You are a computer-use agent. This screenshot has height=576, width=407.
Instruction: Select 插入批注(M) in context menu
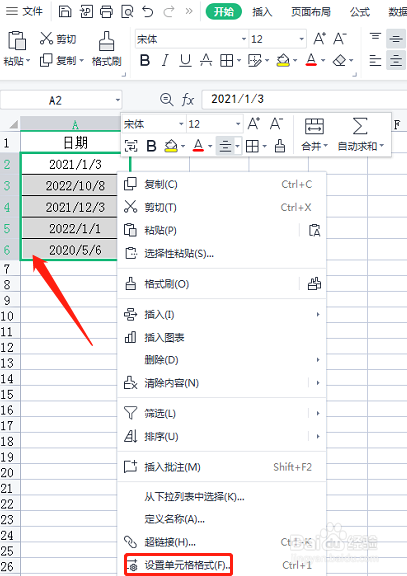click(x=221, y=467)
